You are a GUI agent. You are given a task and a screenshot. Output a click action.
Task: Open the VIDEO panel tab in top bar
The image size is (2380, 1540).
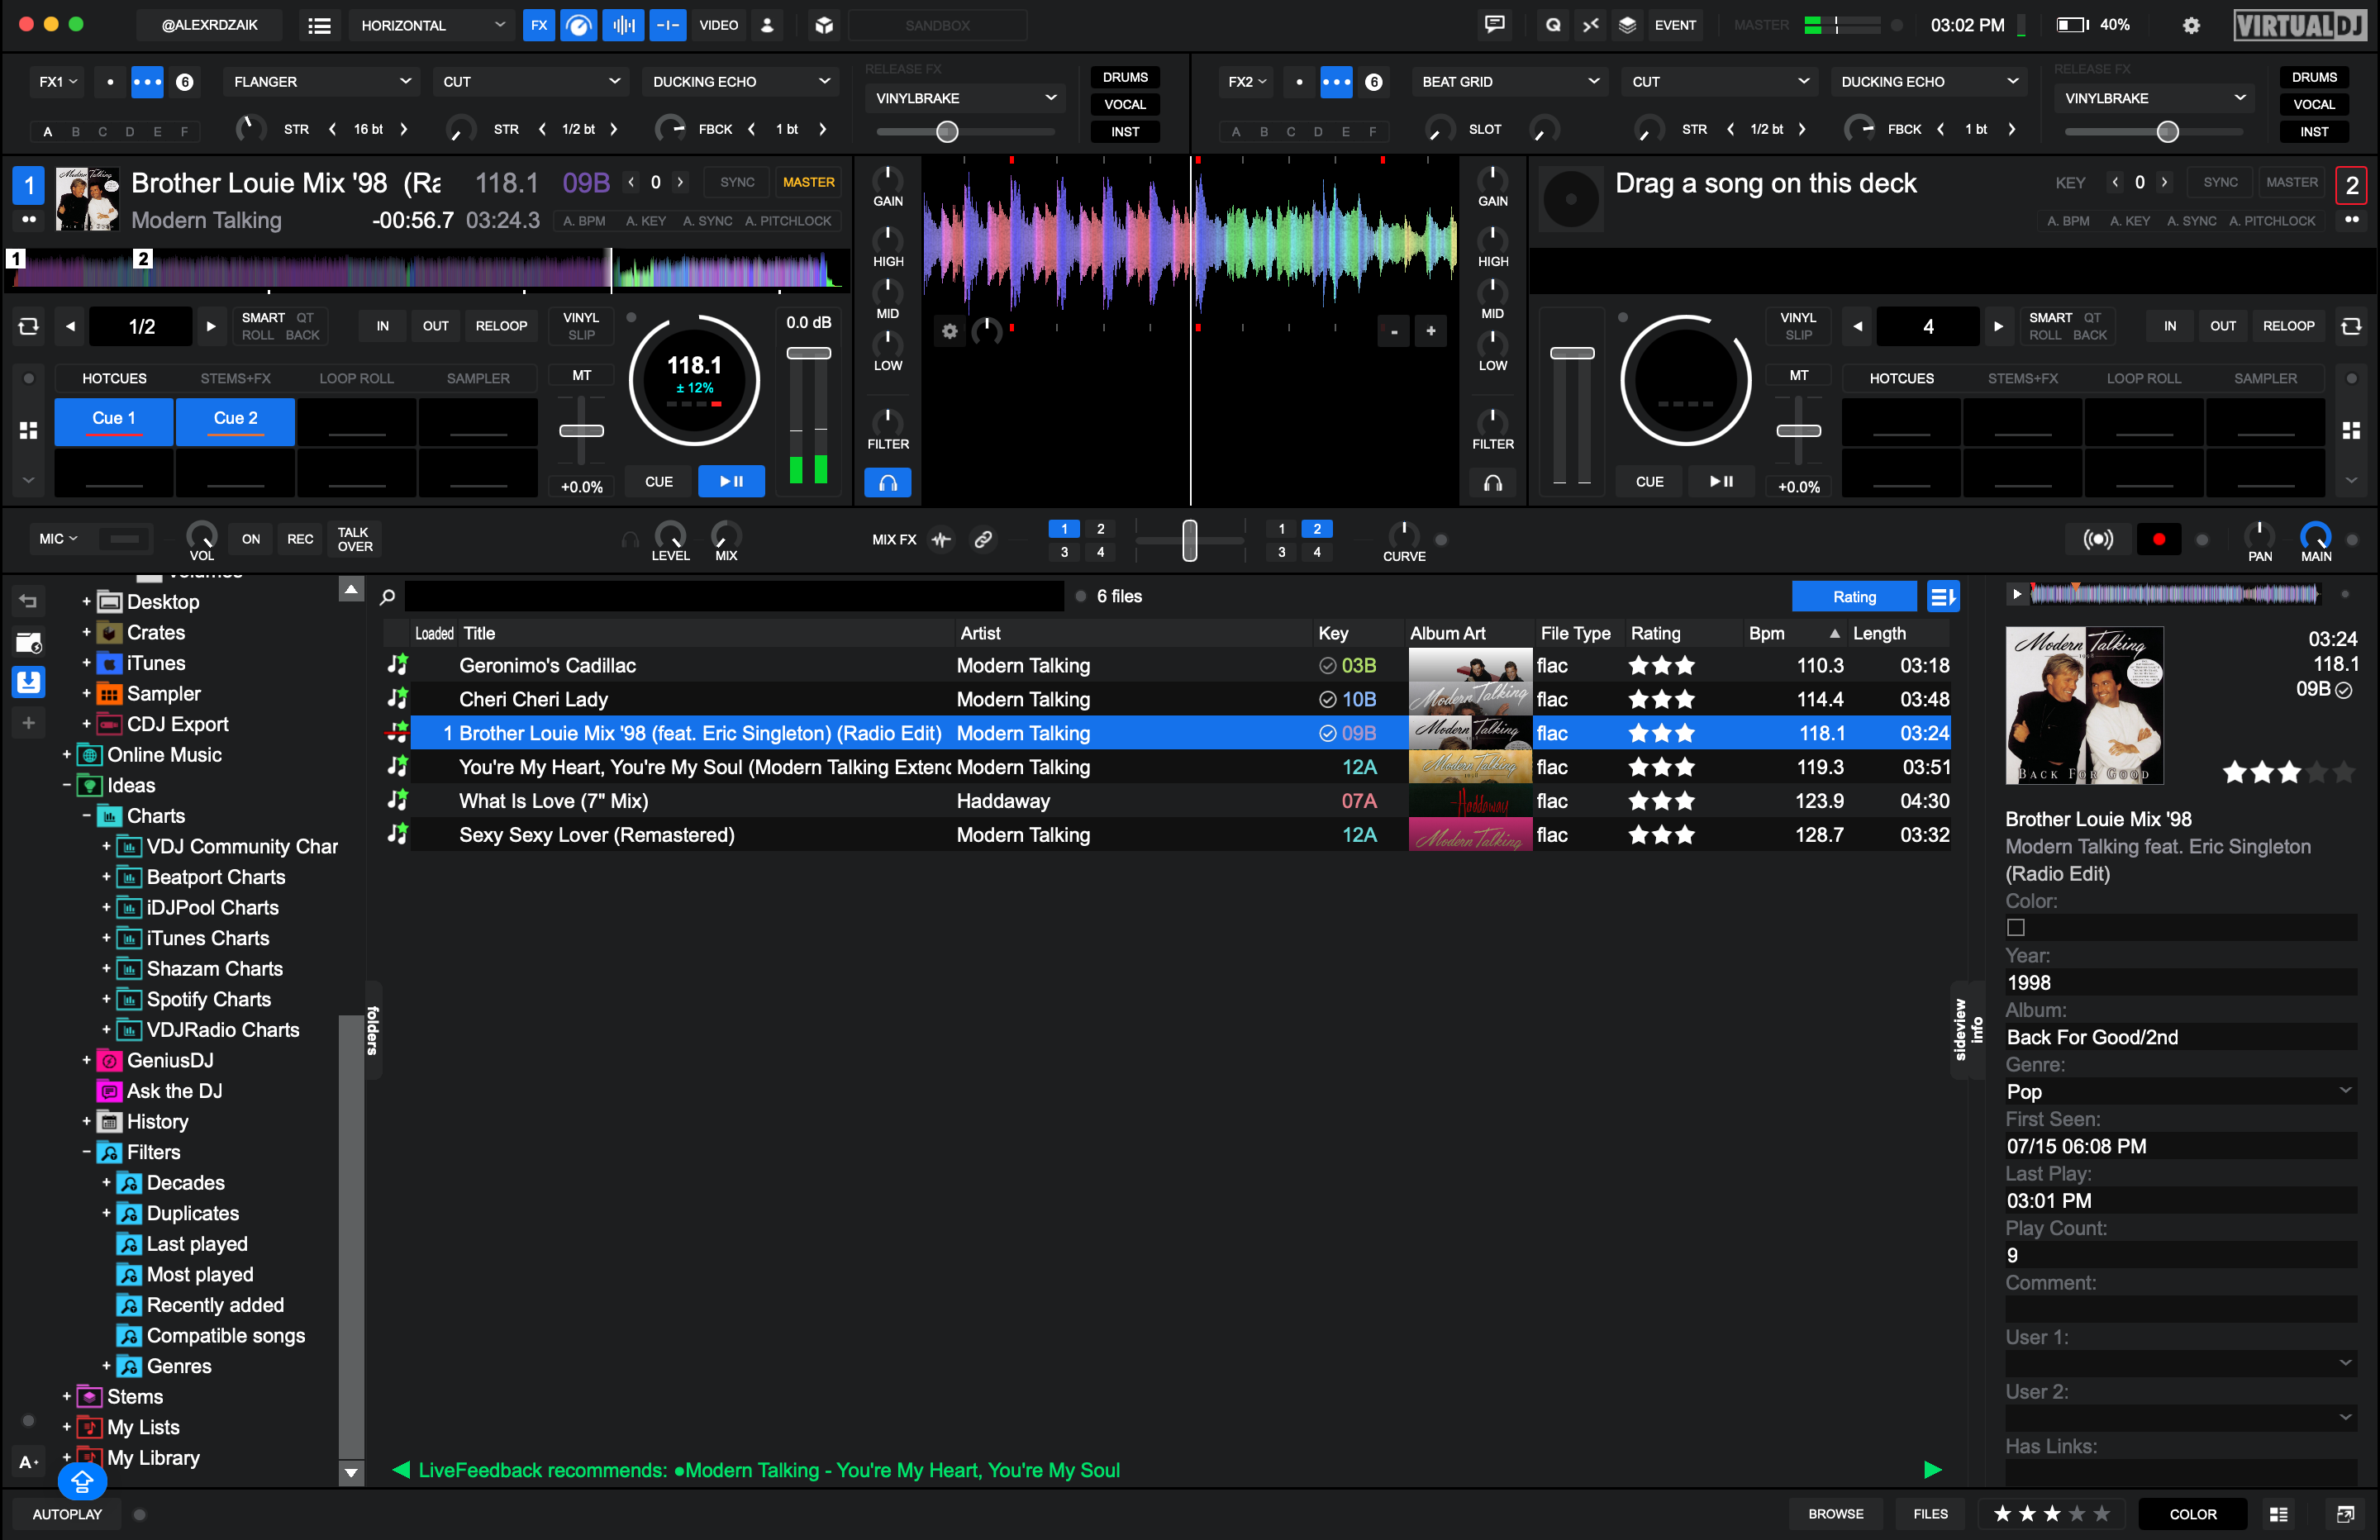click(x=718, y=25)
